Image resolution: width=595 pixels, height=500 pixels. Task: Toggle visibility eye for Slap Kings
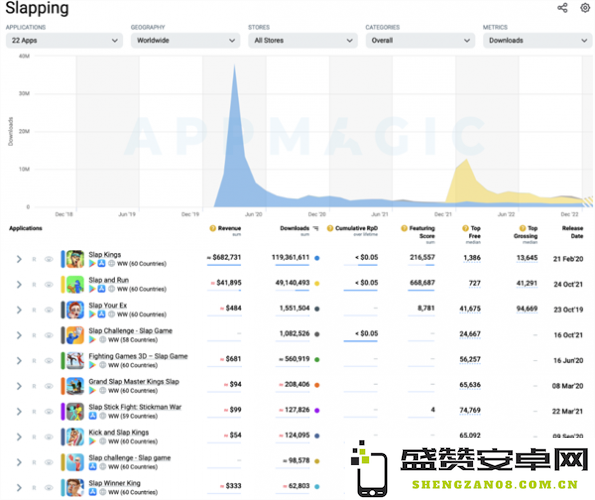[x=49, y=259]
